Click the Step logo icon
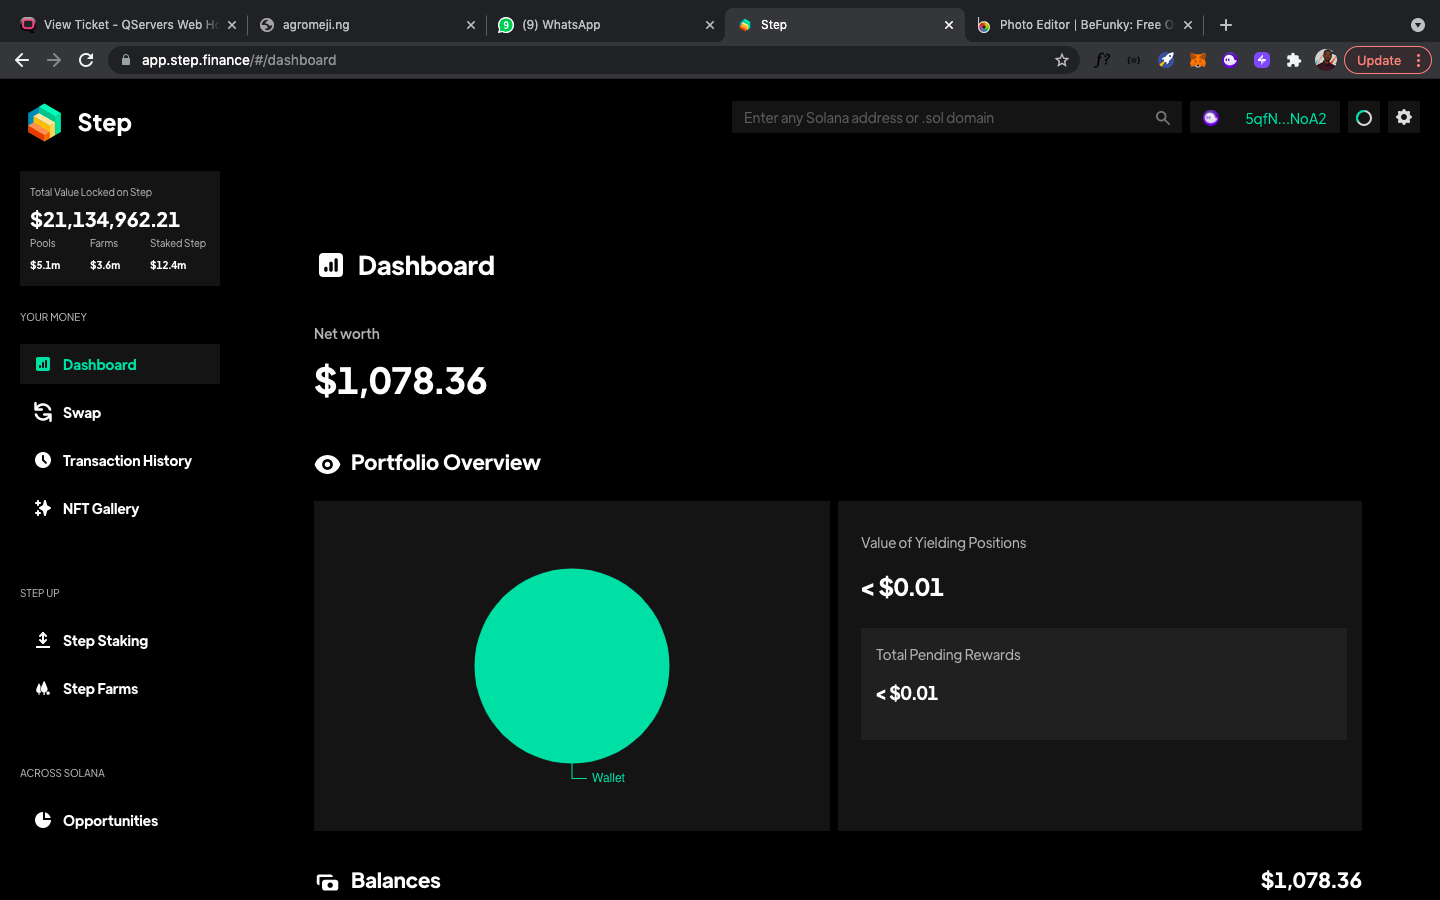This screenshot has width=1440, height=900. point(45,122)
